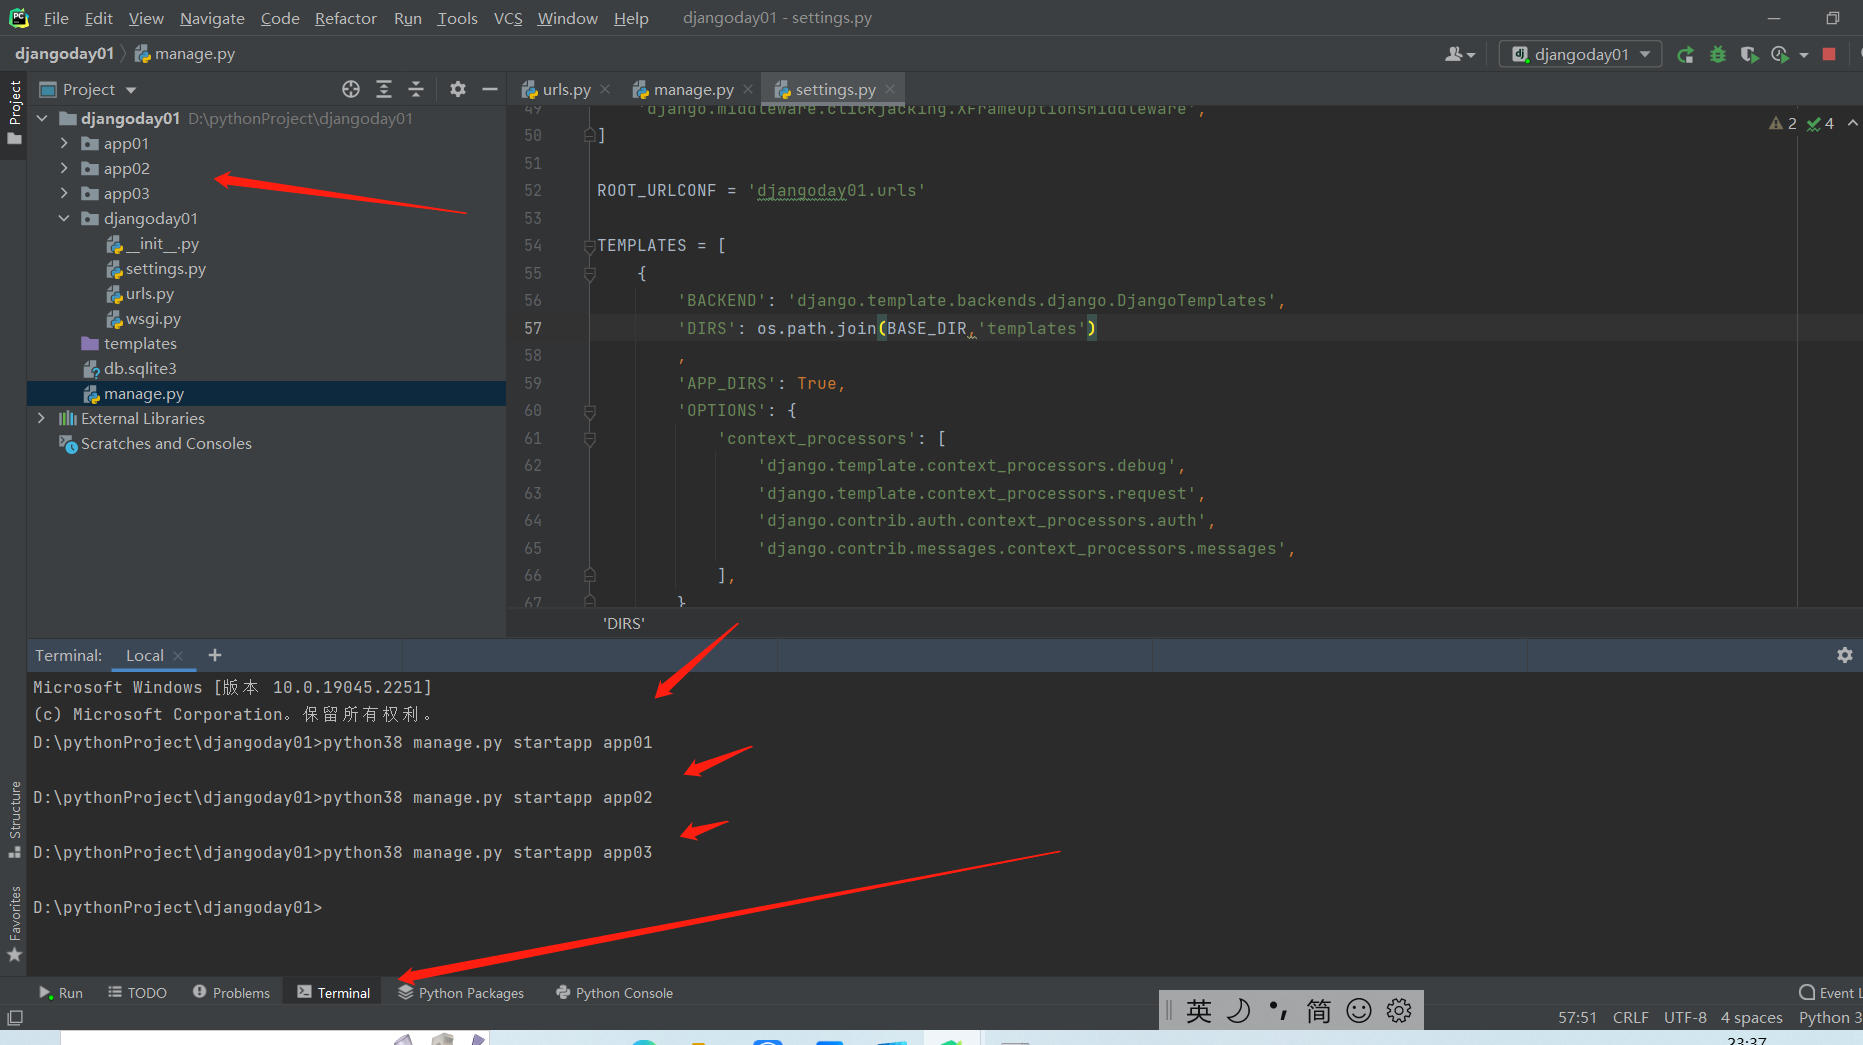Toggle IME punctuation mode
The height and width of the screenshot is (1045, 1863).
pyautogui.click(x=1278, y=1011)
